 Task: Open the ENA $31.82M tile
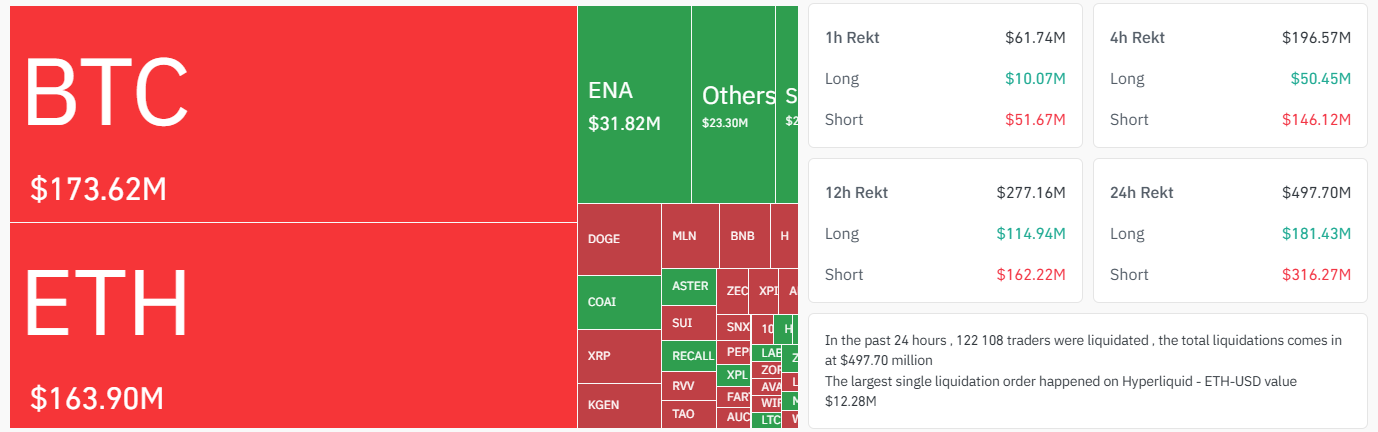point(634,105)
